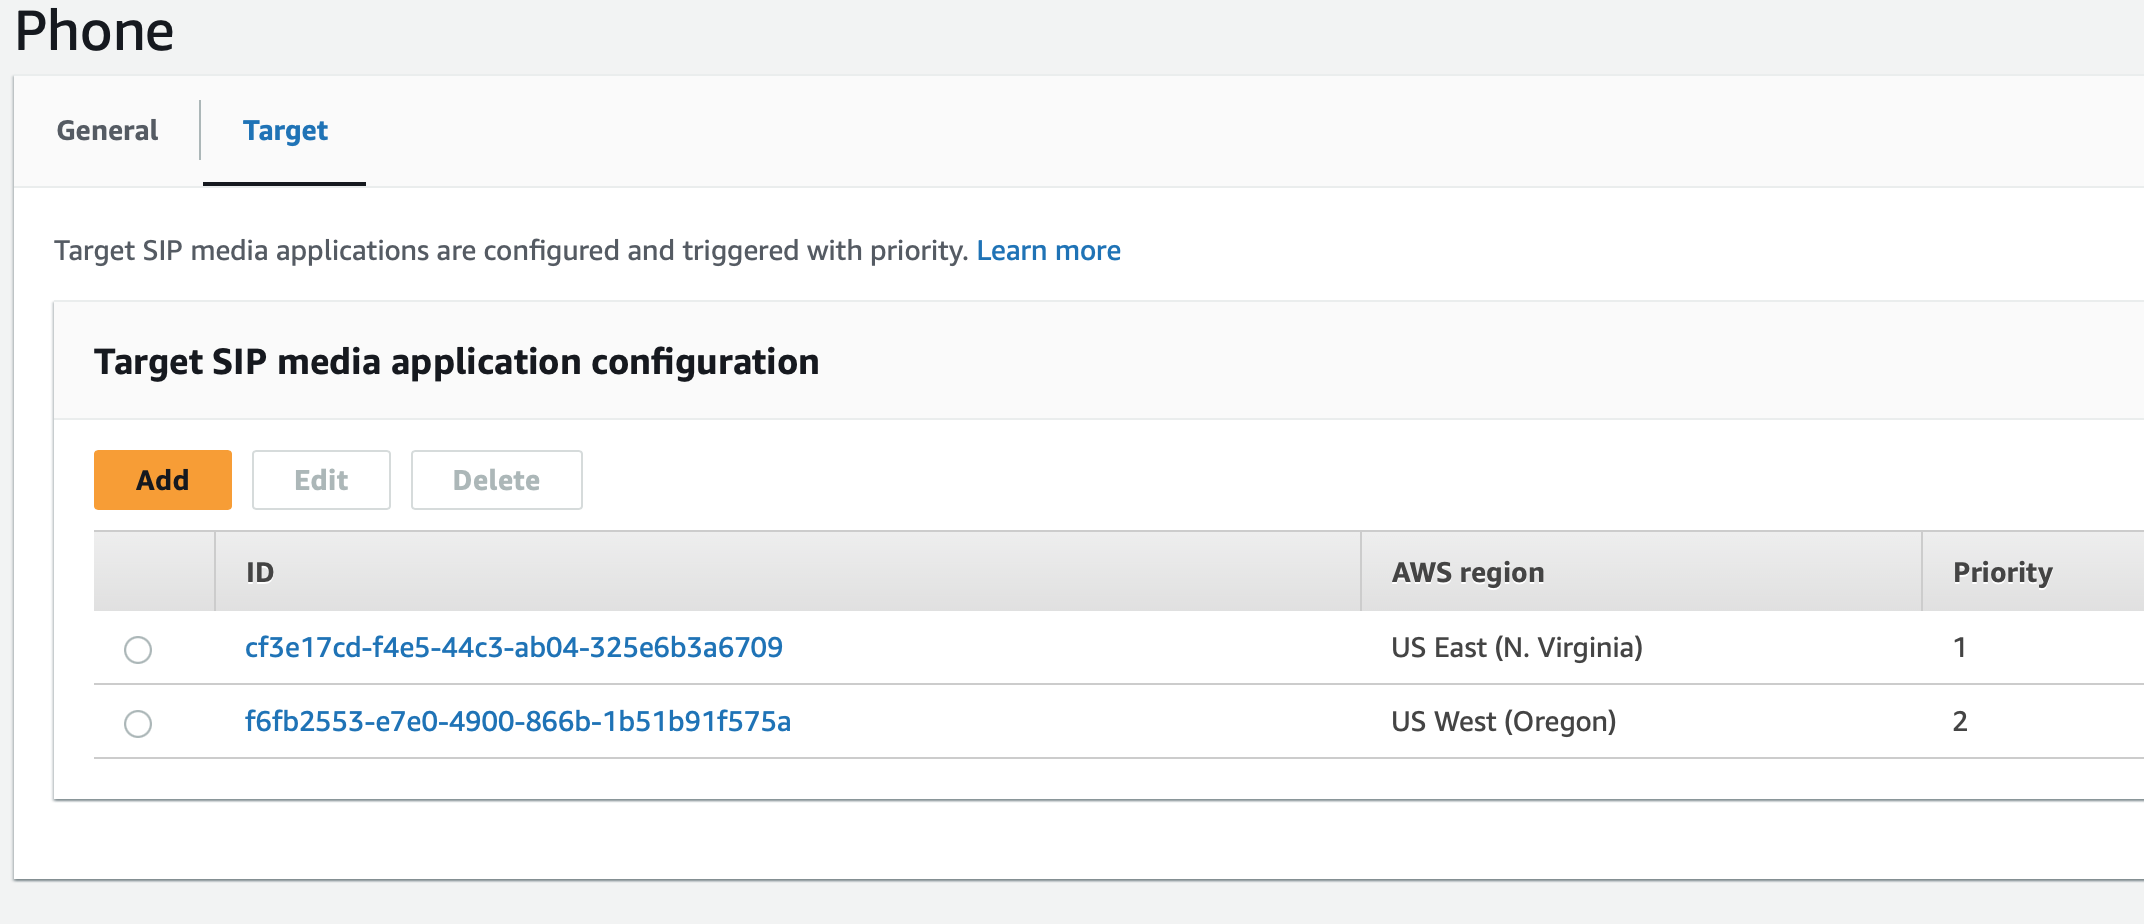
Task: Sort by the Priority column header
Action: click(x=2002, y=572)
